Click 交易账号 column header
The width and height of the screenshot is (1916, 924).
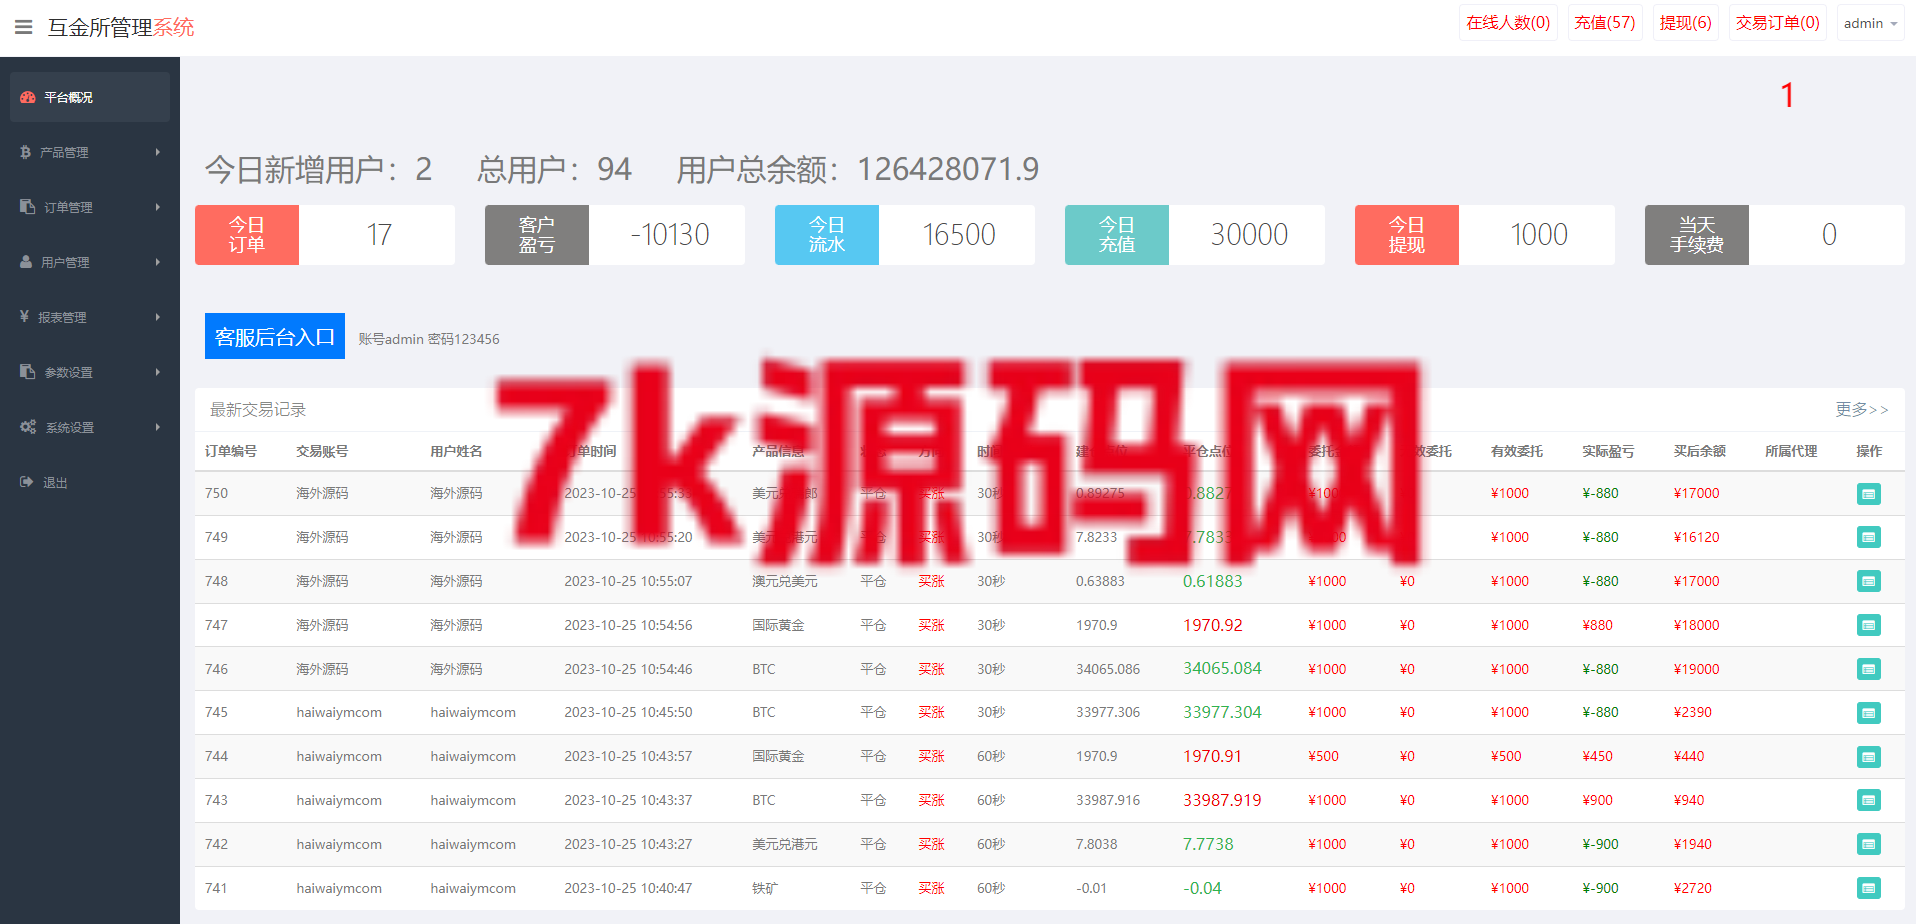(x=322, y=451)
